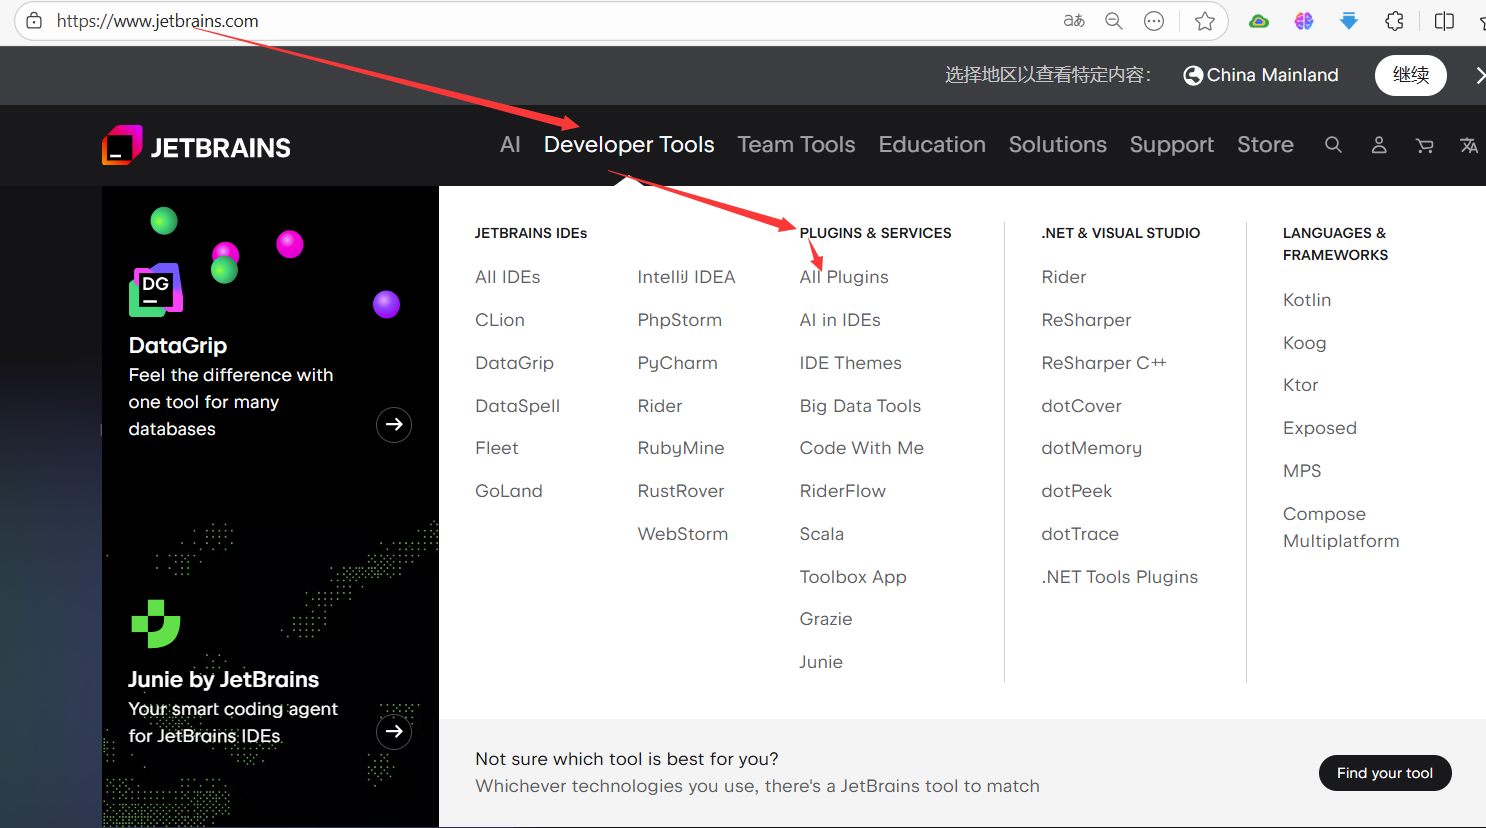The image size is (1486, 828).
Task: Click the browser zoom magnifier icon
Action: (x=1114, y=21)
